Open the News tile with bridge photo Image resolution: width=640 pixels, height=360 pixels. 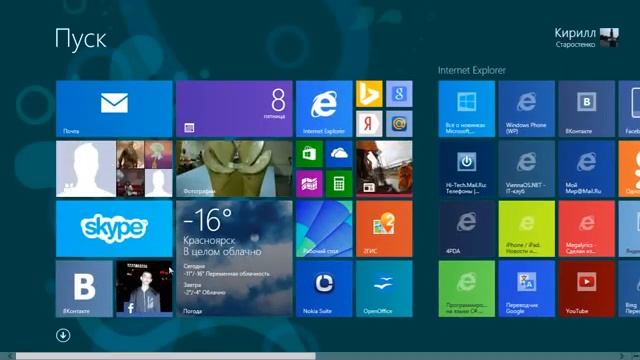384,169
